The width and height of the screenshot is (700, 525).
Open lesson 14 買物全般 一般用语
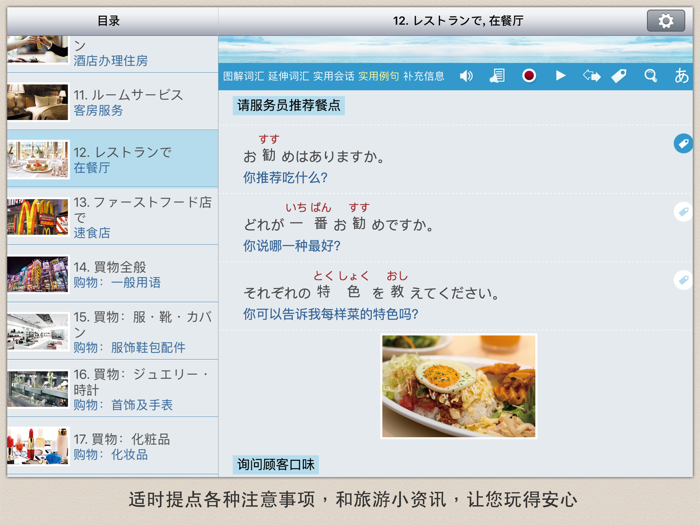[x=112, y=274]
